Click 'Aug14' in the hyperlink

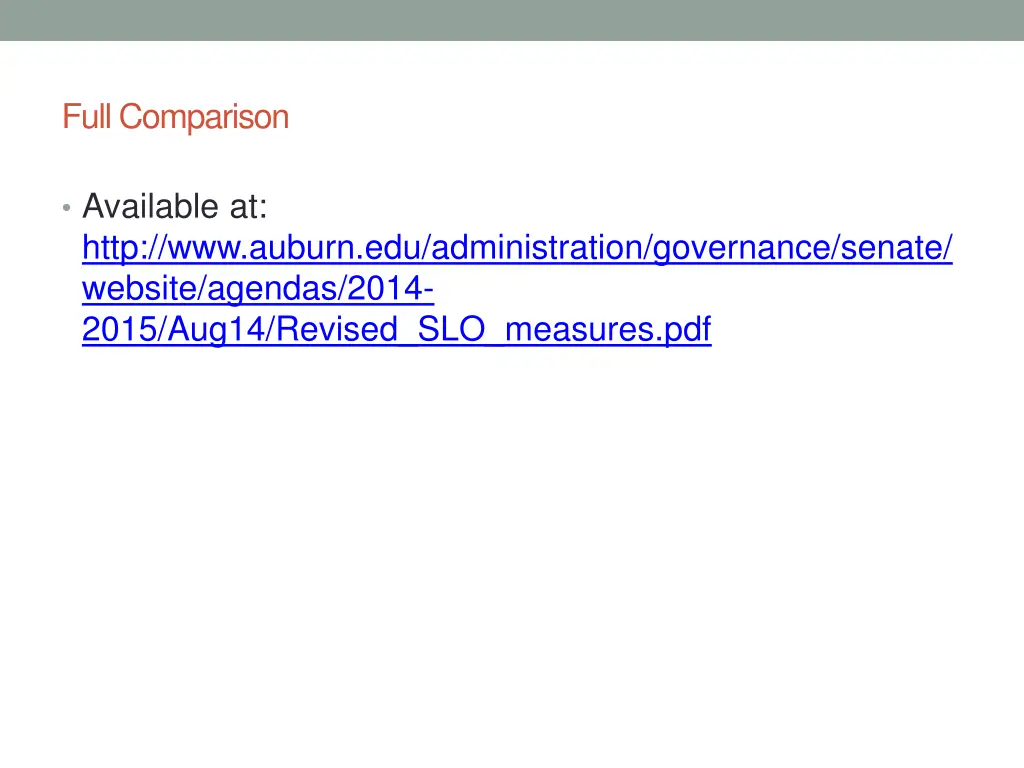(217, 329)
